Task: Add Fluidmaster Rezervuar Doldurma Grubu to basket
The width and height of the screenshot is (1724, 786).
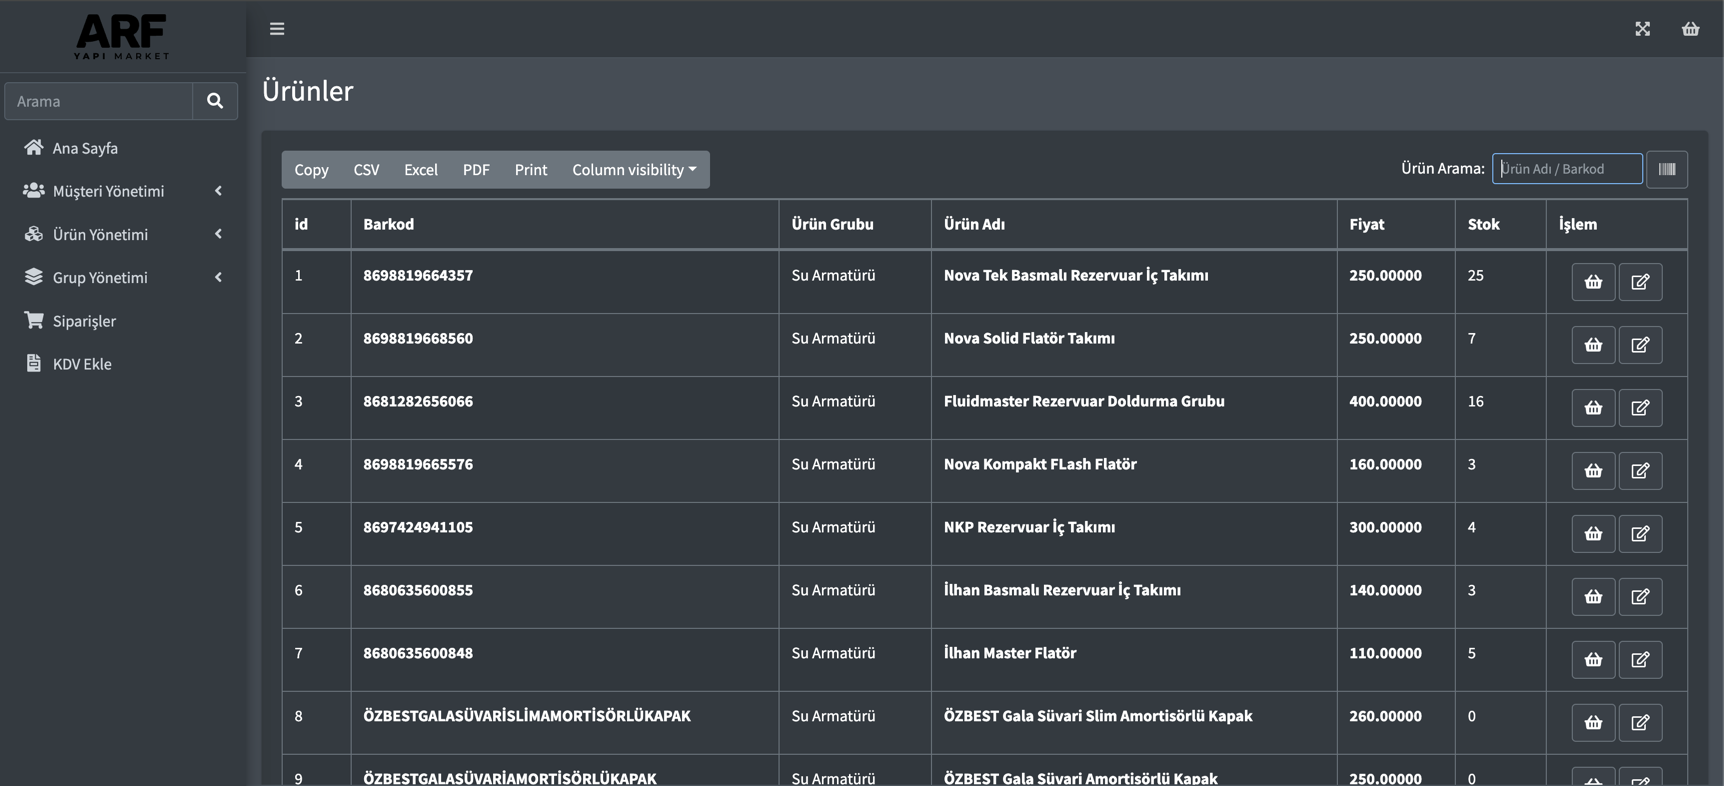Action: tap(1594, 408)
